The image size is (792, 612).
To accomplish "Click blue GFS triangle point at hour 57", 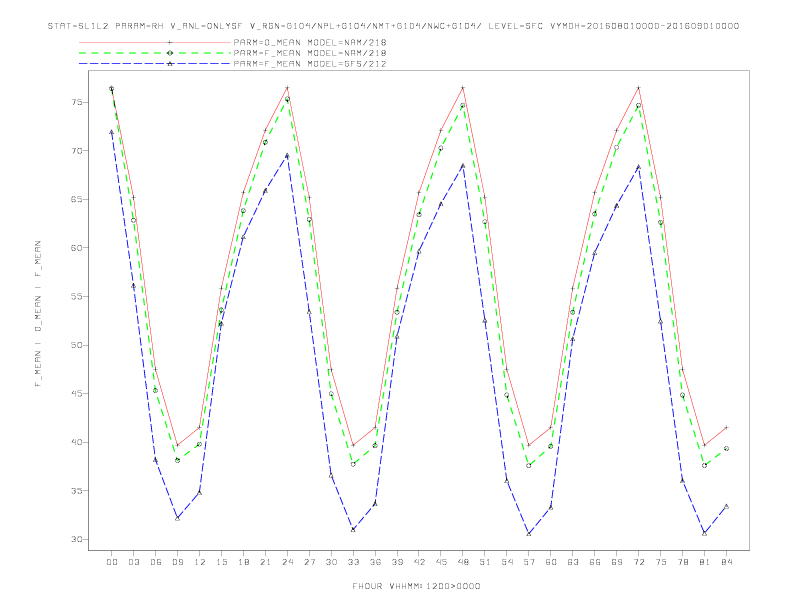I will pos(529,534).
